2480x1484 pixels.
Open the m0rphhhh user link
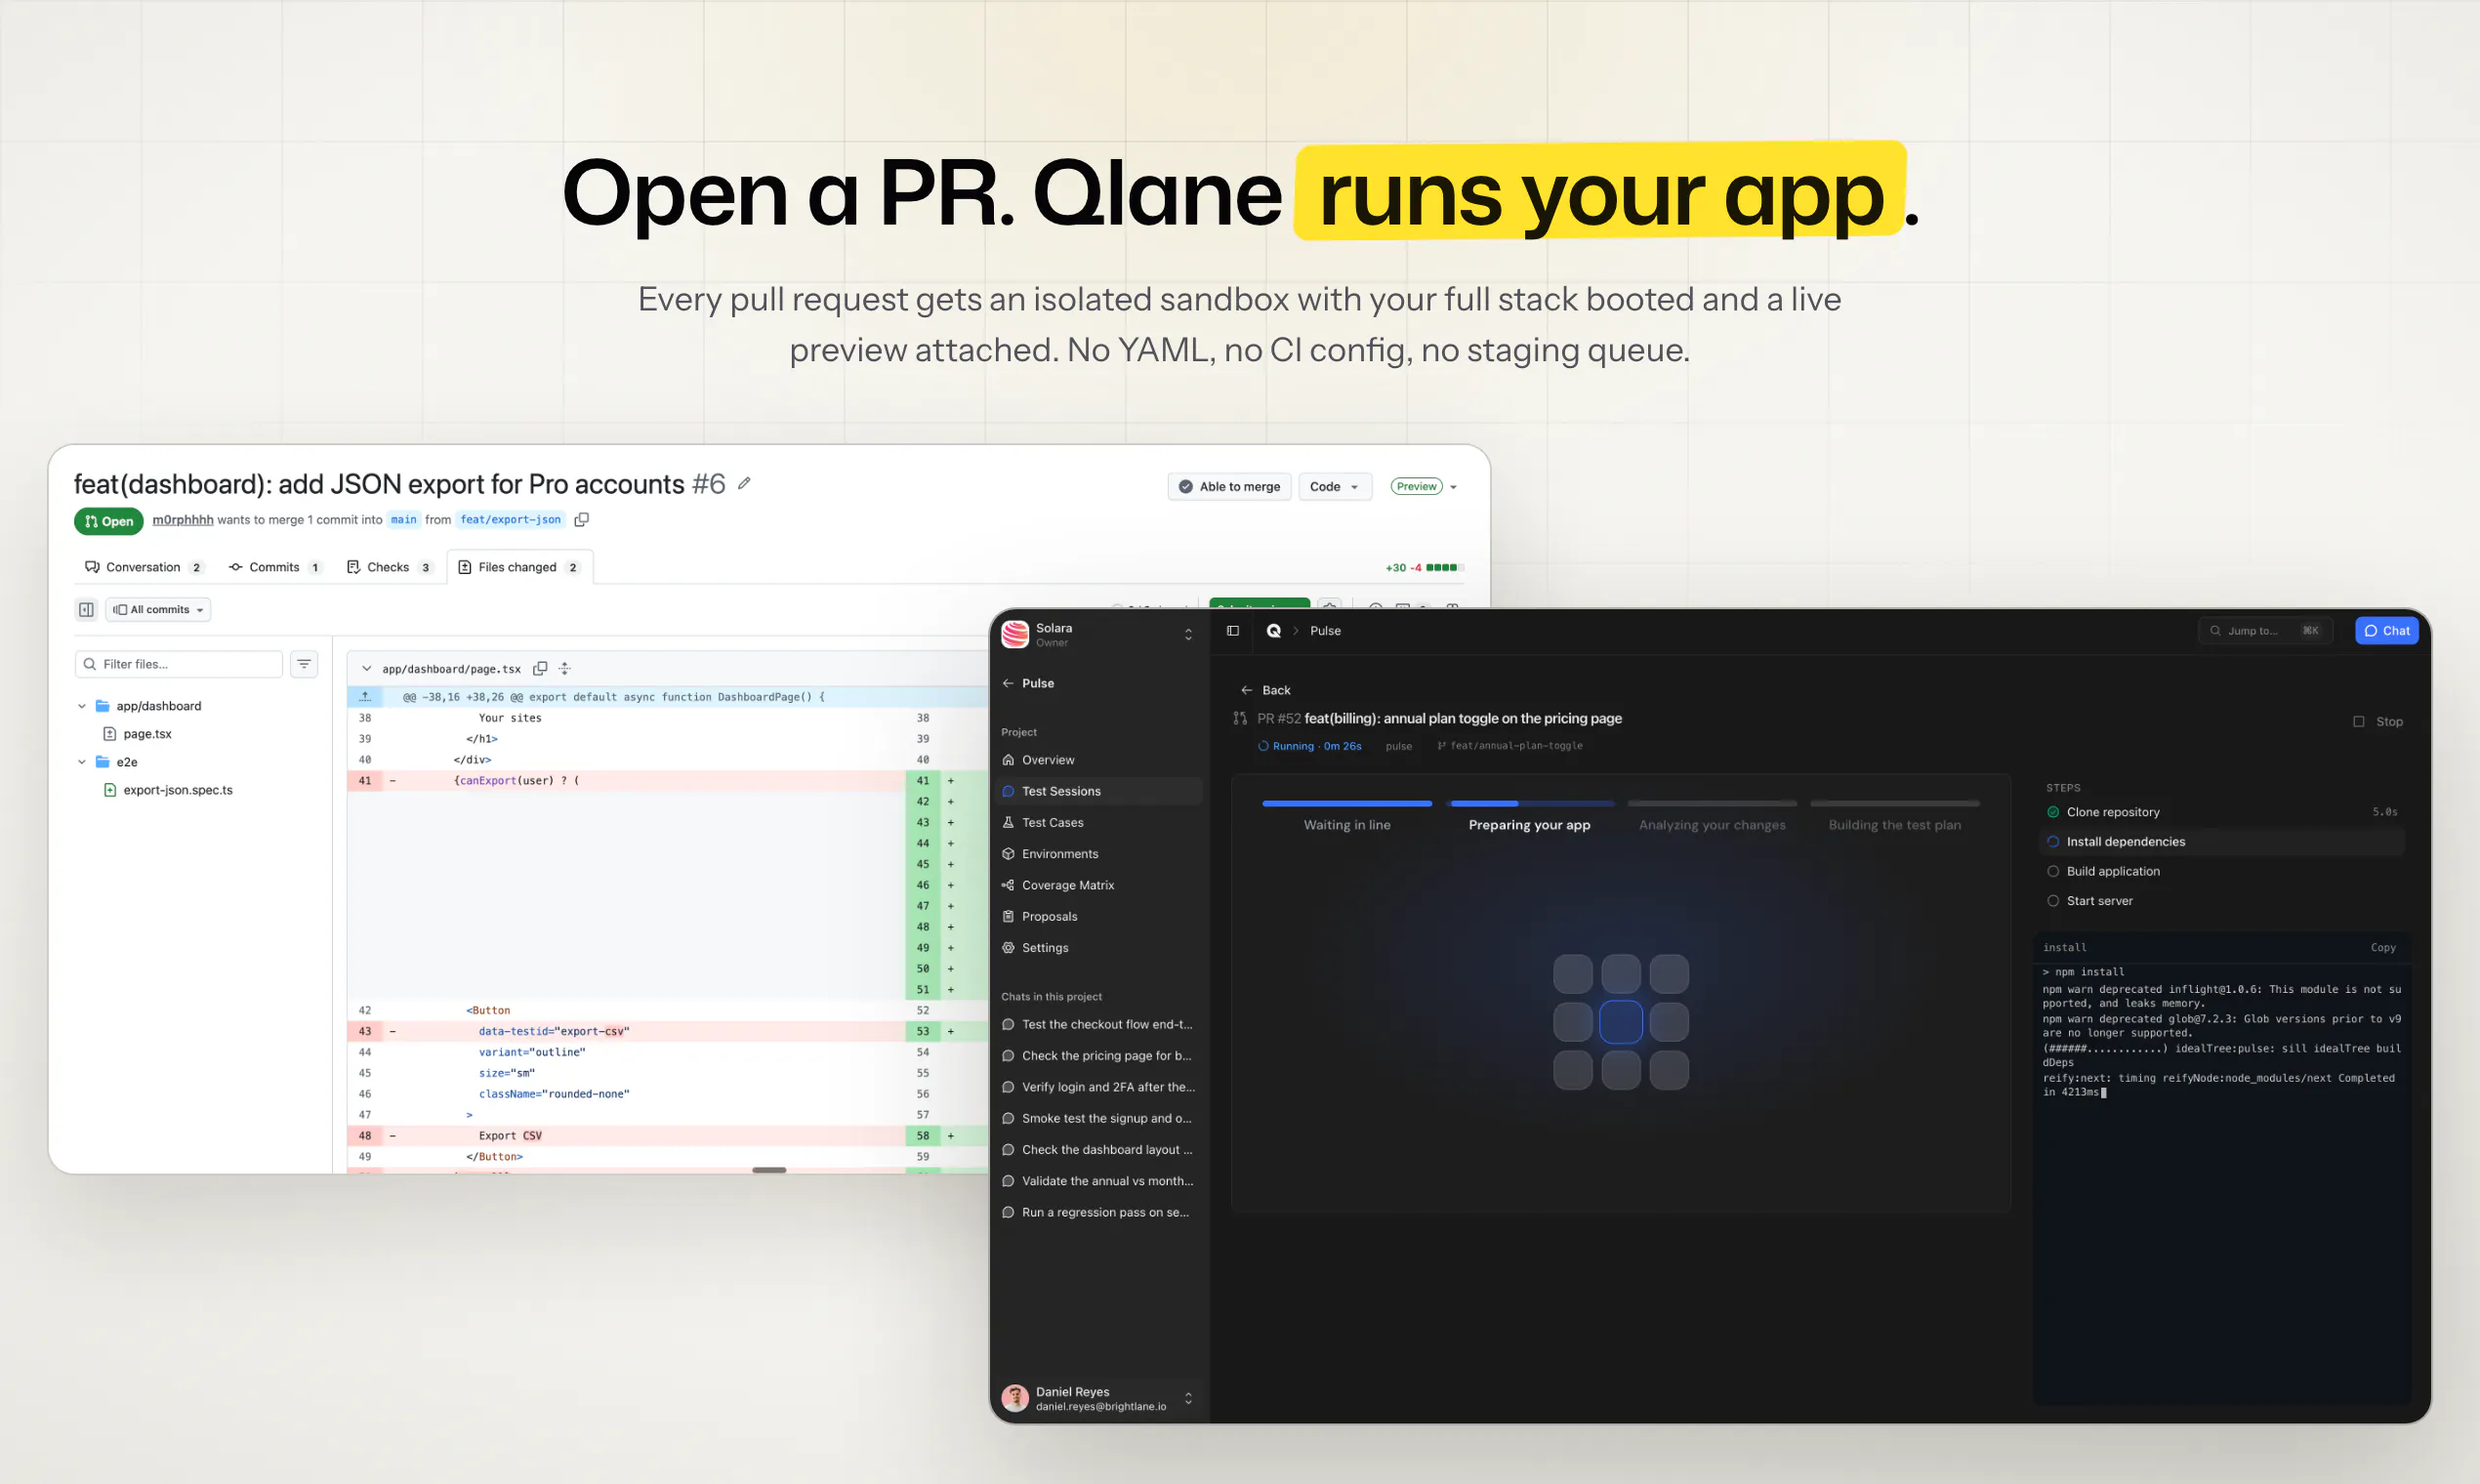182,519
